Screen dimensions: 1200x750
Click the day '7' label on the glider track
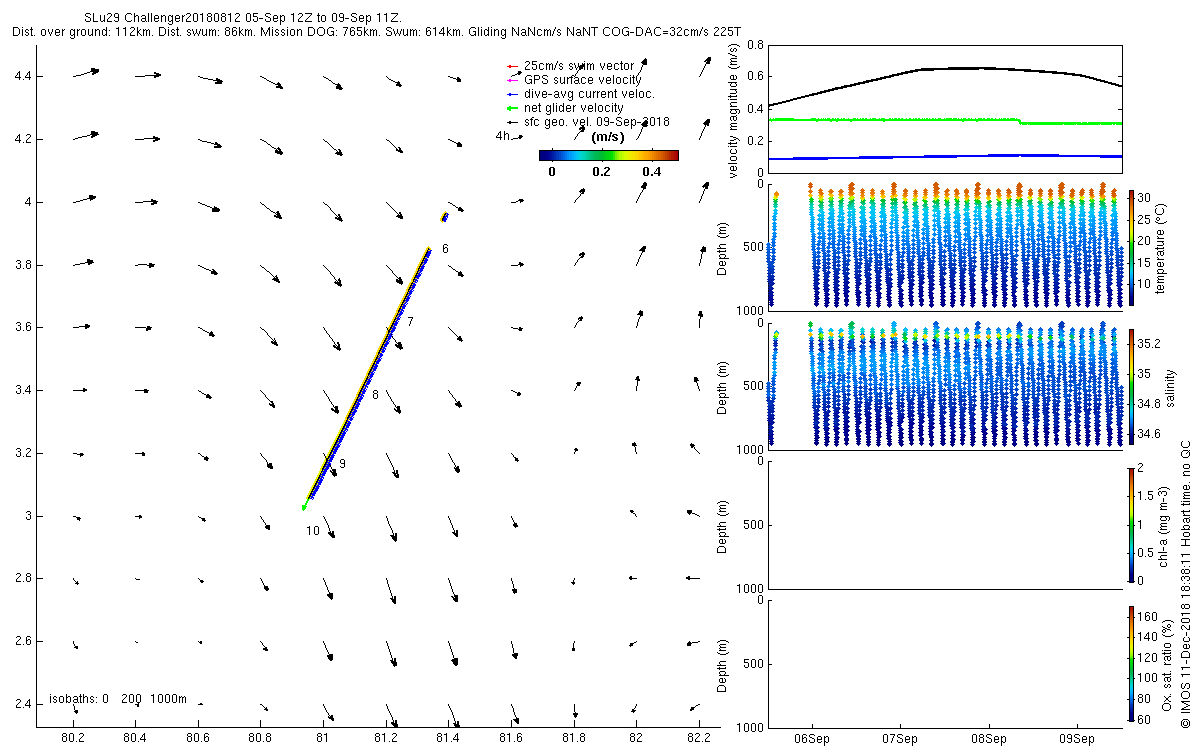point(410,321)
